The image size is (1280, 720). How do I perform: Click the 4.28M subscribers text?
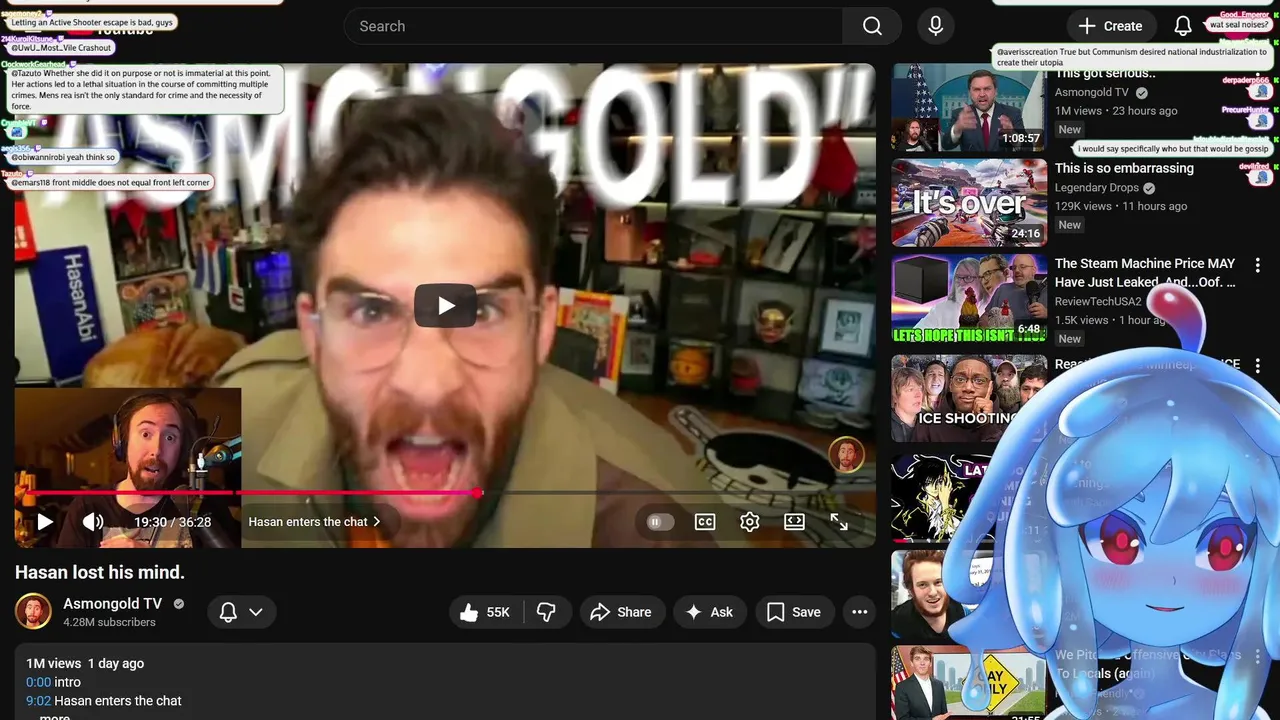(109, 622)
